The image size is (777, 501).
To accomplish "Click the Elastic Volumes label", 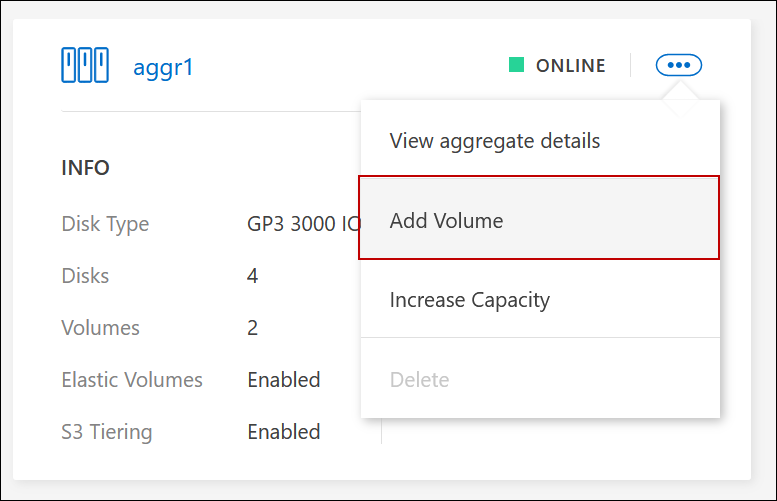I will 132,380.
